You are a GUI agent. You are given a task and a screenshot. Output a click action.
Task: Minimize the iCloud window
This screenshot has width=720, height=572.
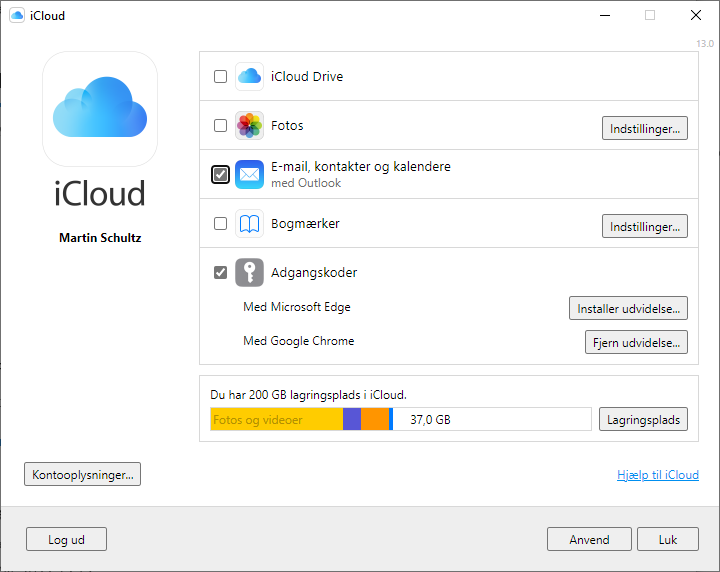click(x=605, y=16)
